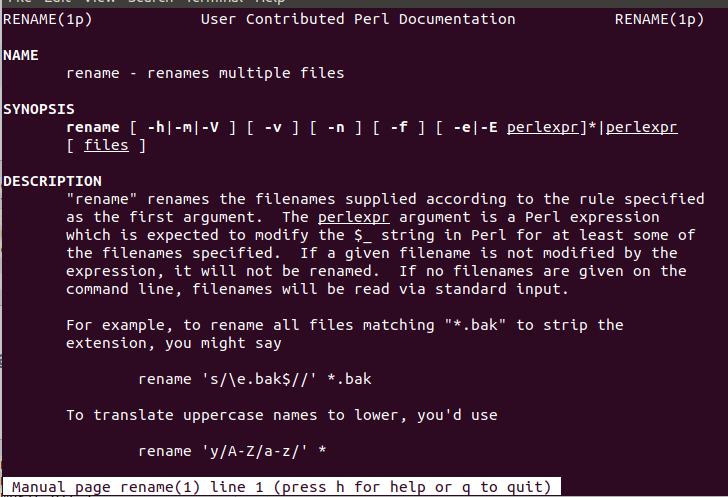The height and width of the screenshot is (497, 728).
Task: Click the manual page status line prompt
Action: [x=281, y=487]
